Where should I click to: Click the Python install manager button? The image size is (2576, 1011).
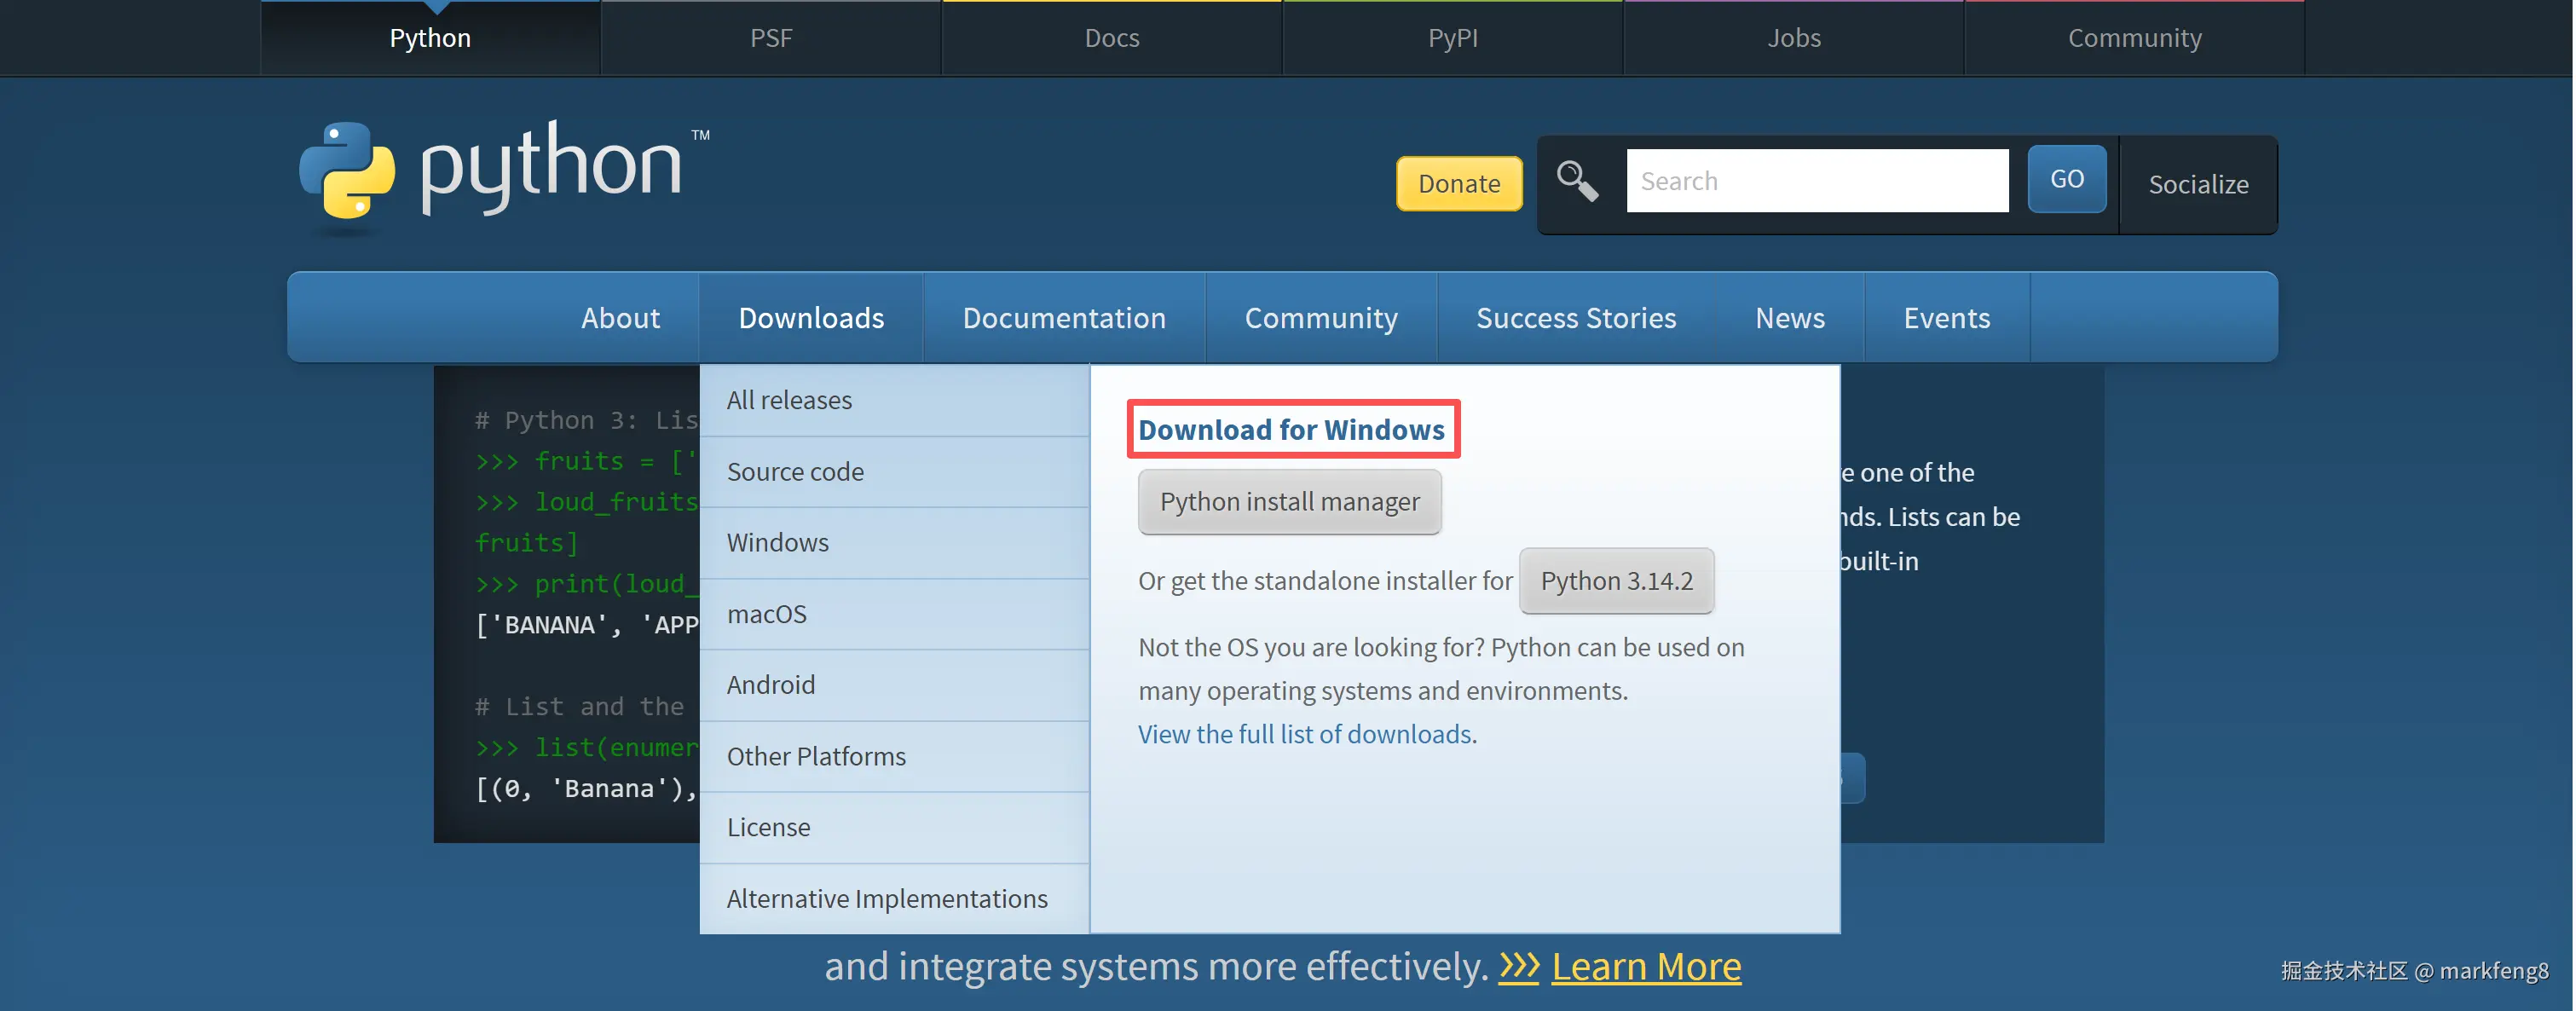point(1288,502)
